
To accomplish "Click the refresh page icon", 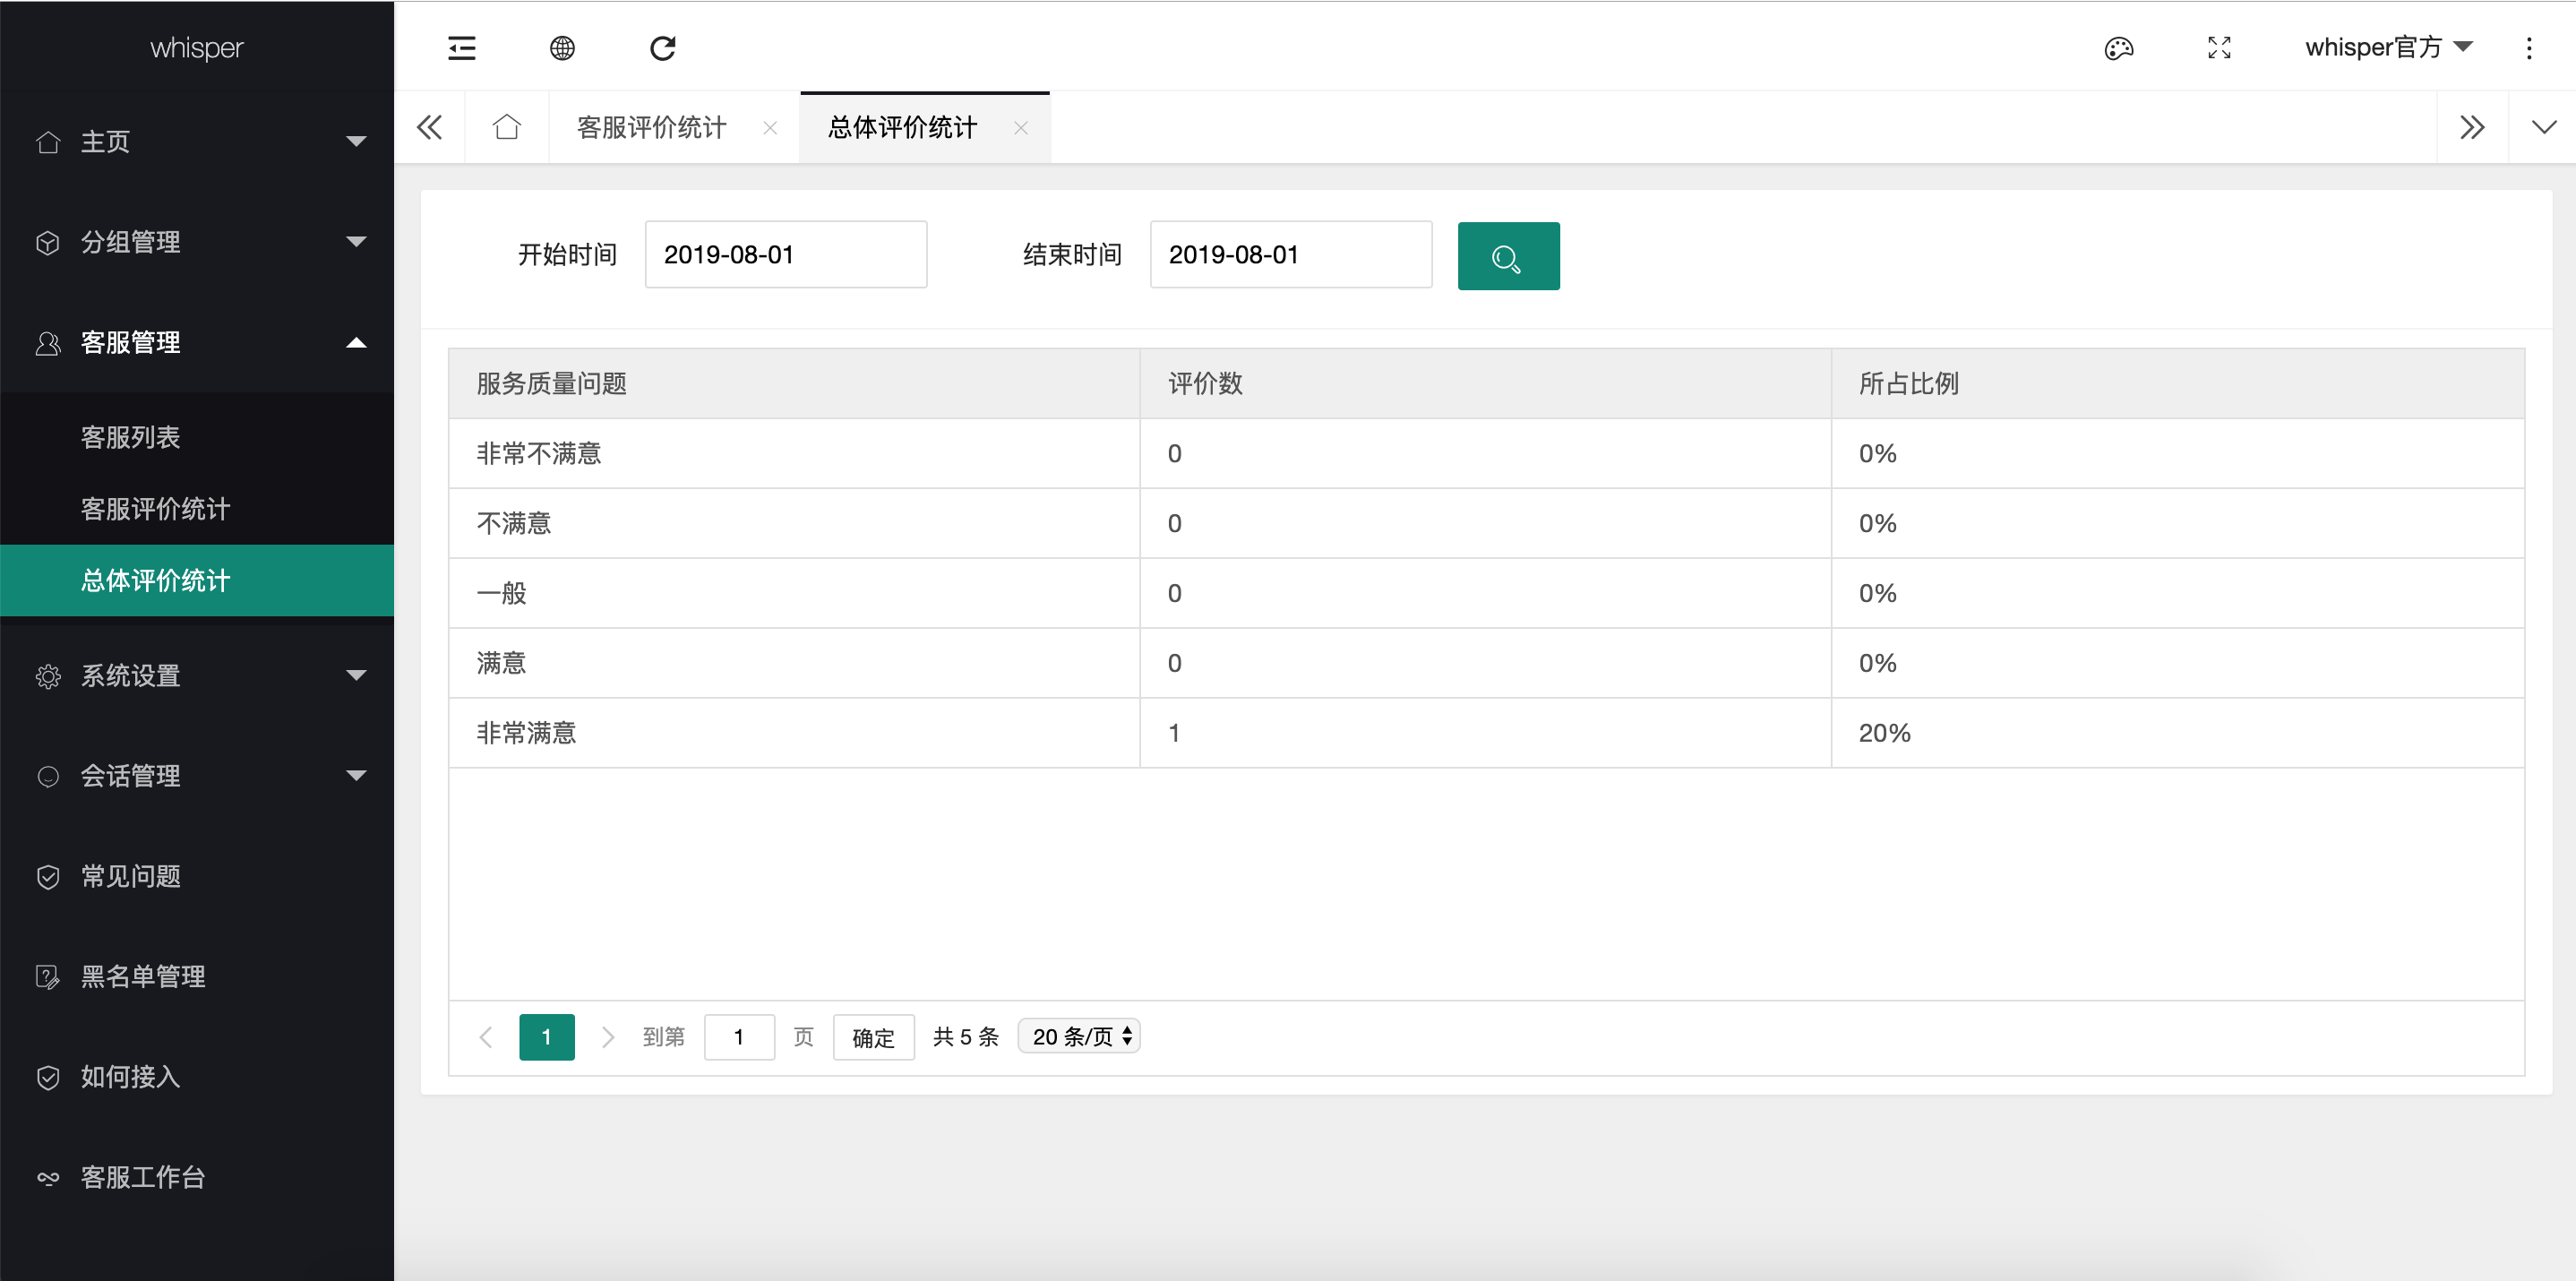I will (x=662, y=48).
